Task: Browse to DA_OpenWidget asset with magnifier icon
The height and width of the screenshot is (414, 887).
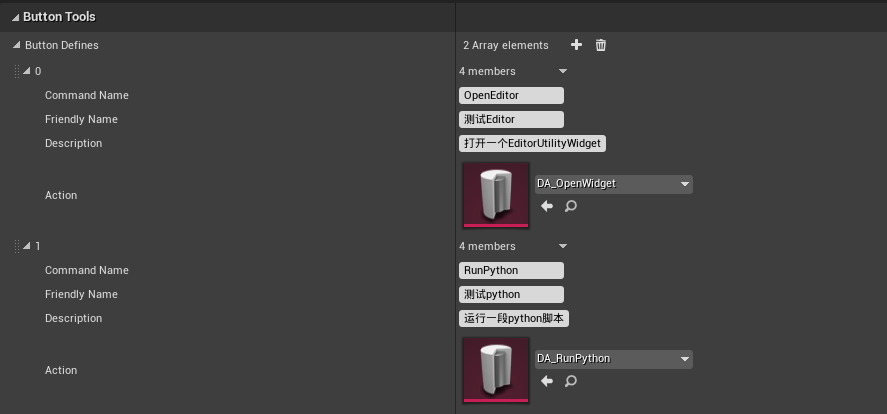Action: coord(571,206)
